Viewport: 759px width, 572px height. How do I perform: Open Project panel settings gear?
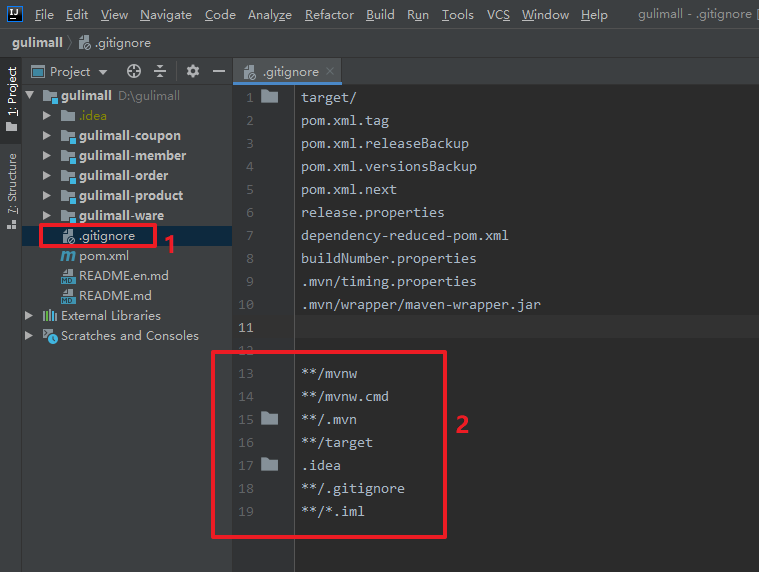(193, 72)
